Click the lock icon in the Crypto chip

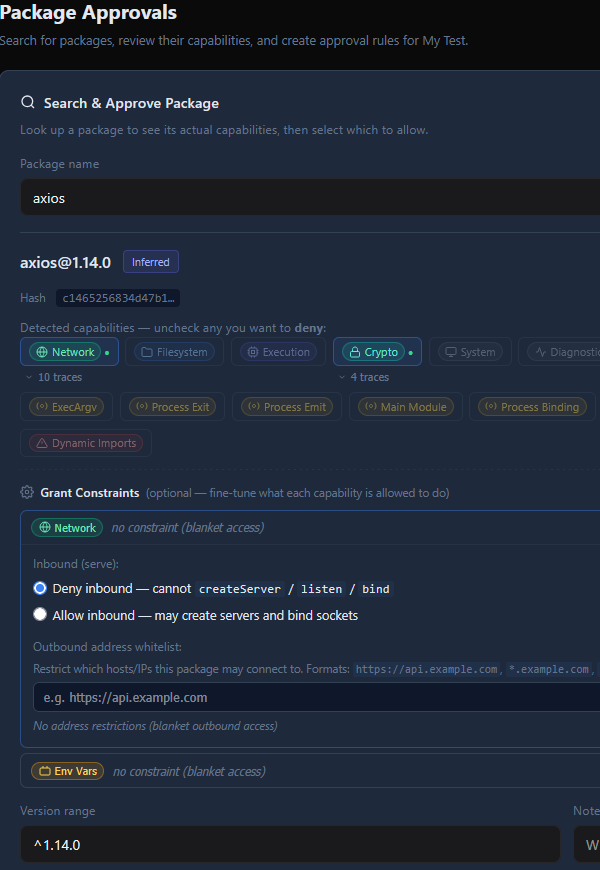pos(355,352)
